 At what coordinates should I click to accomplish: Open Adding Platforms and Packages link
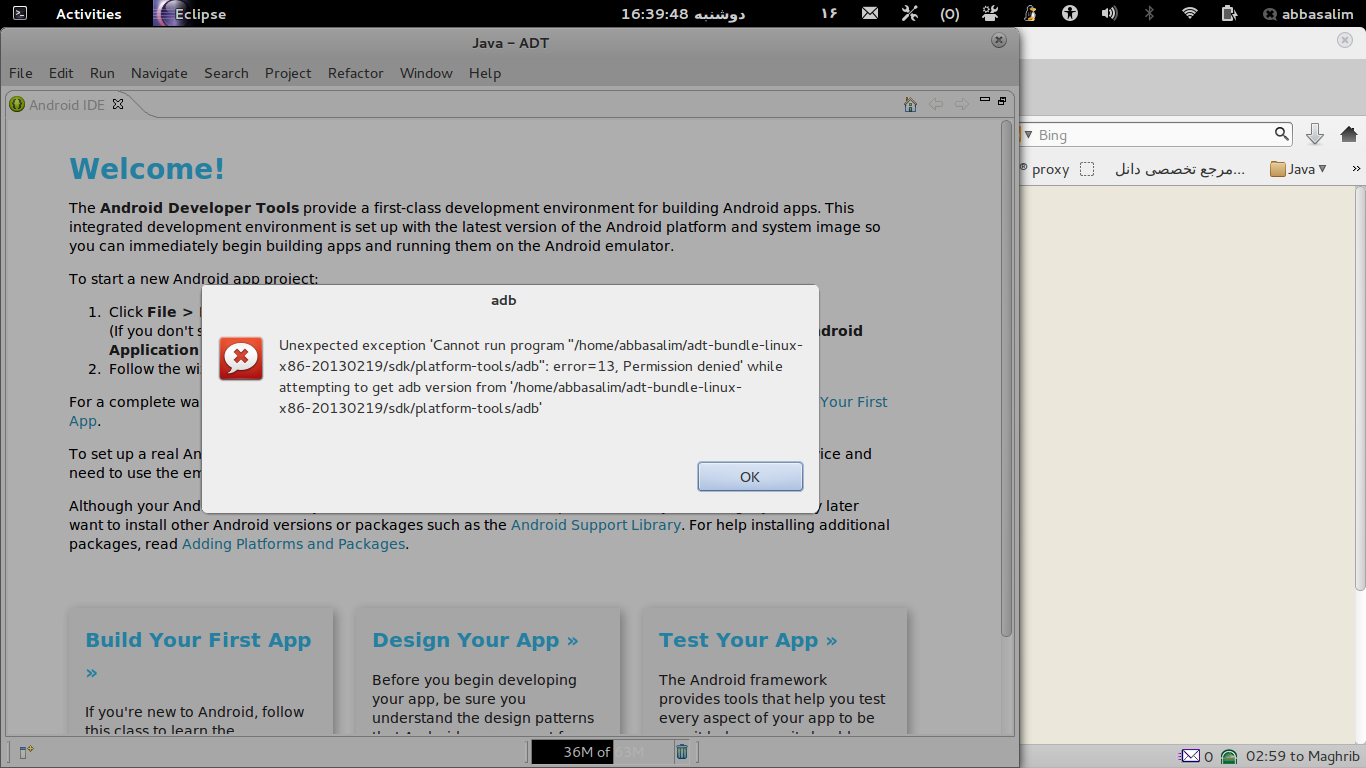tap(293, 544)
